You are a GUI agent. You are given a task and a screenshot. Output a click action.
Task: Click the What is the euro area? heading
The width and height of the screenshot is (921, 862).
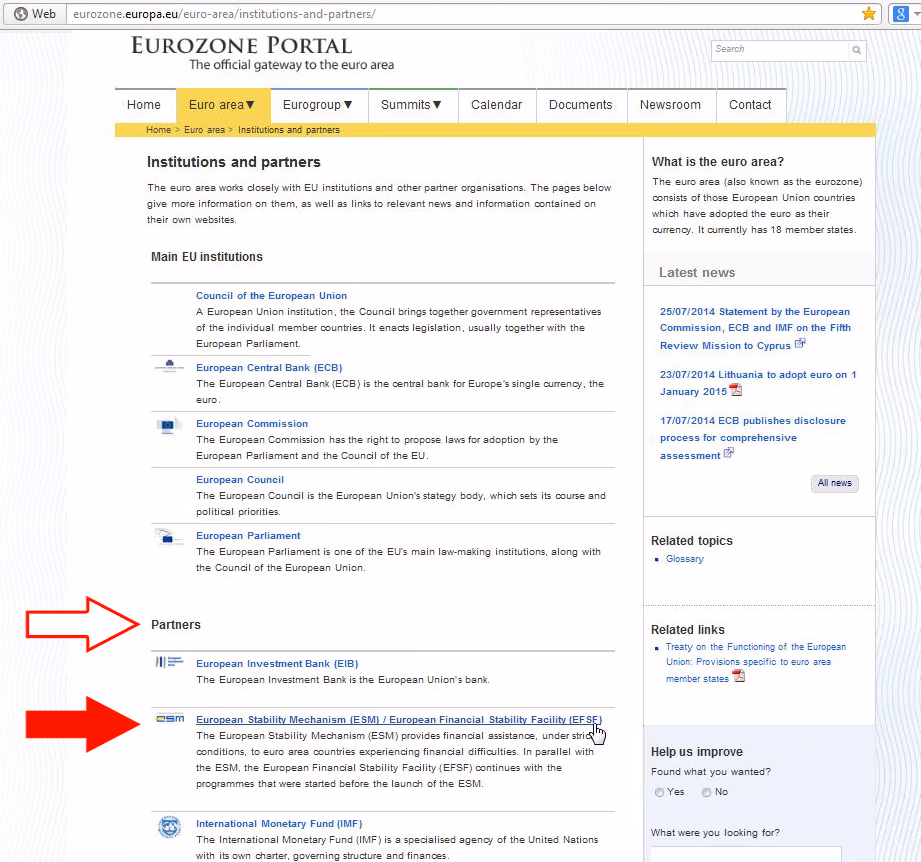(x=718, y=161)
